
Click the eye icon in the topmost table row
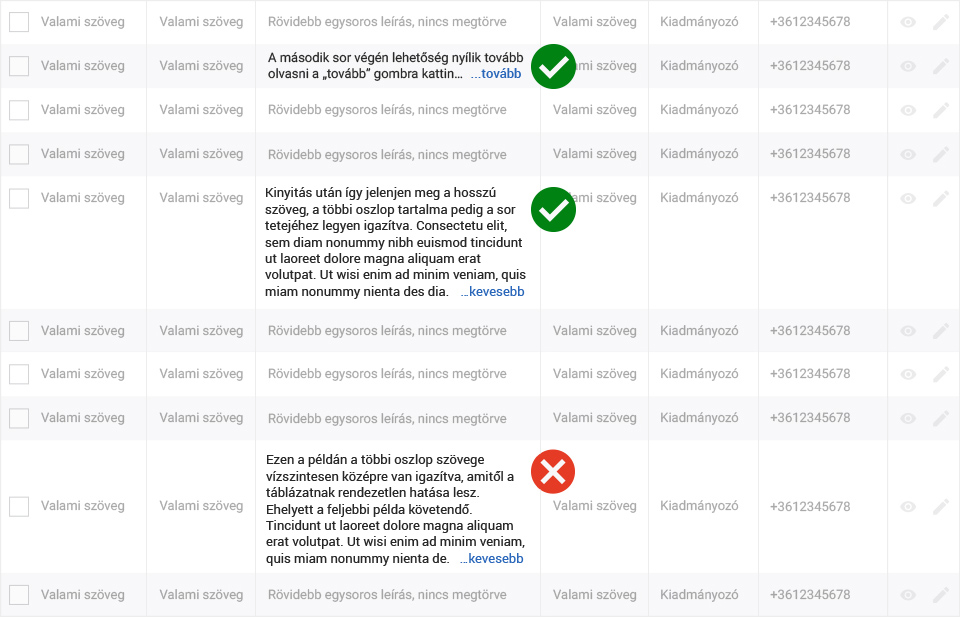click(x=908, y=22)
